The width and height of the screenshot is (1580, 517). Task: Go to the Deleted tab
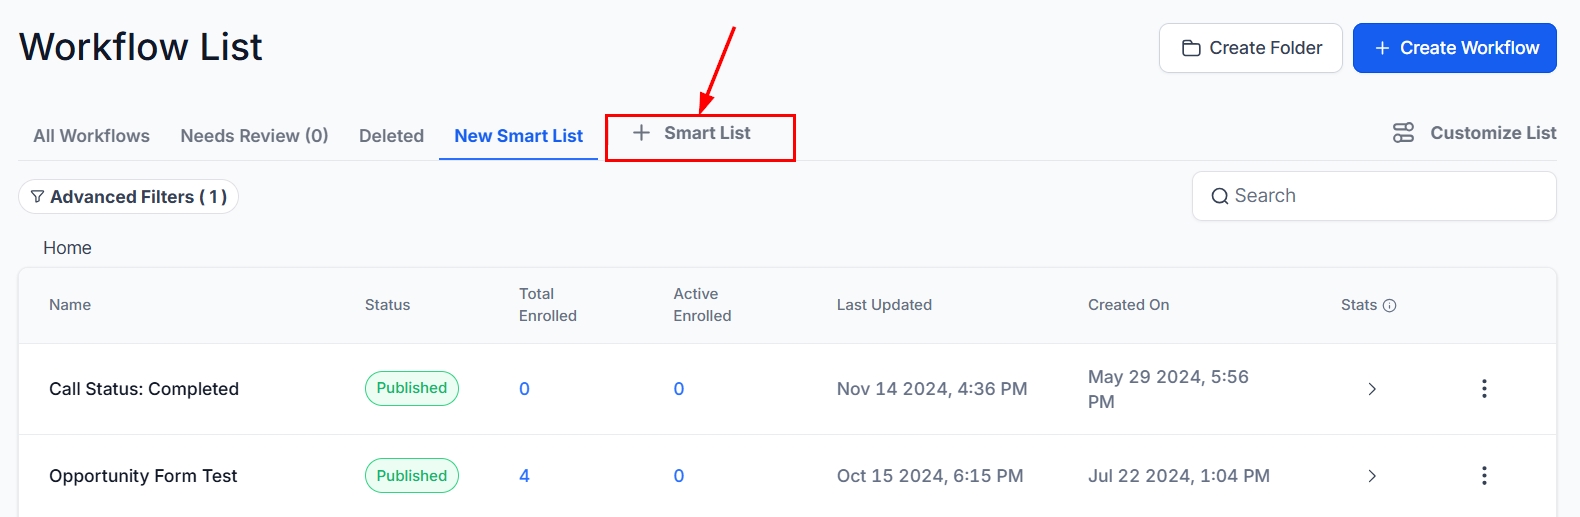coord(391,136)
